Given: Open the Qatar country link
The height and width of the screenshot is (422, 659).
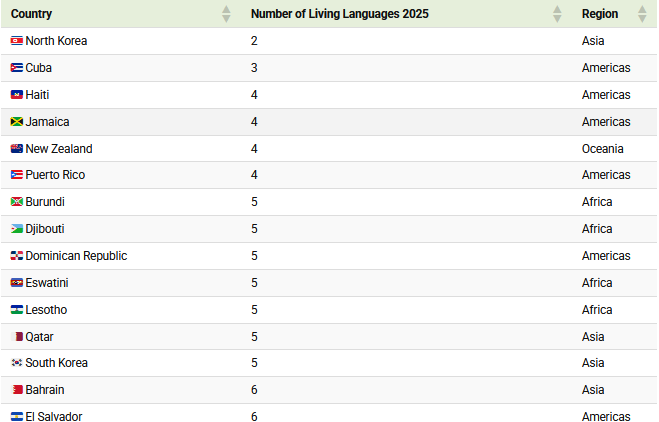Looking at the screenshot, I should 40,337.
